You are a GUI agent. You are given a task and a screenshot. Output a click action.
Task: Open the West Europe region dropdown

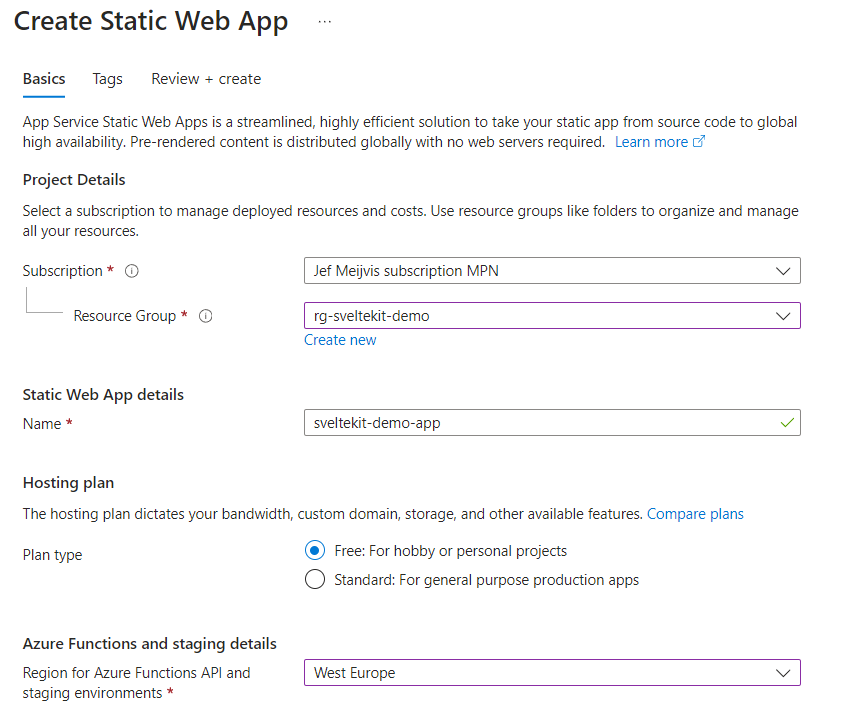[552, 673]
